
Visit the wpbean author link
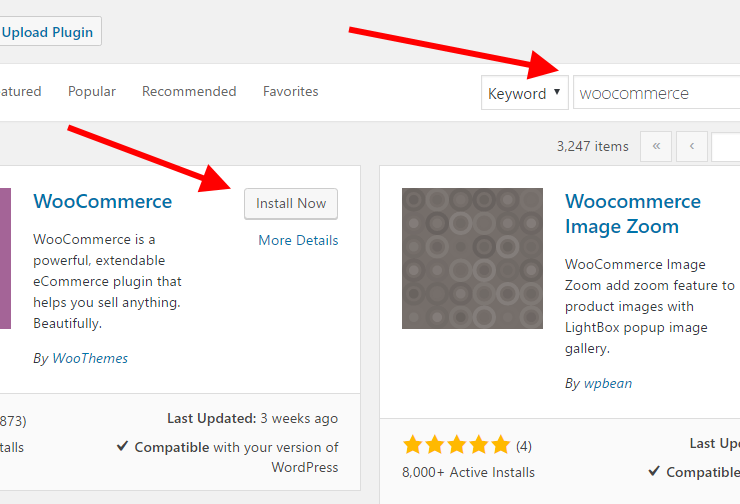pyautogui.click(x=608, y=383)
